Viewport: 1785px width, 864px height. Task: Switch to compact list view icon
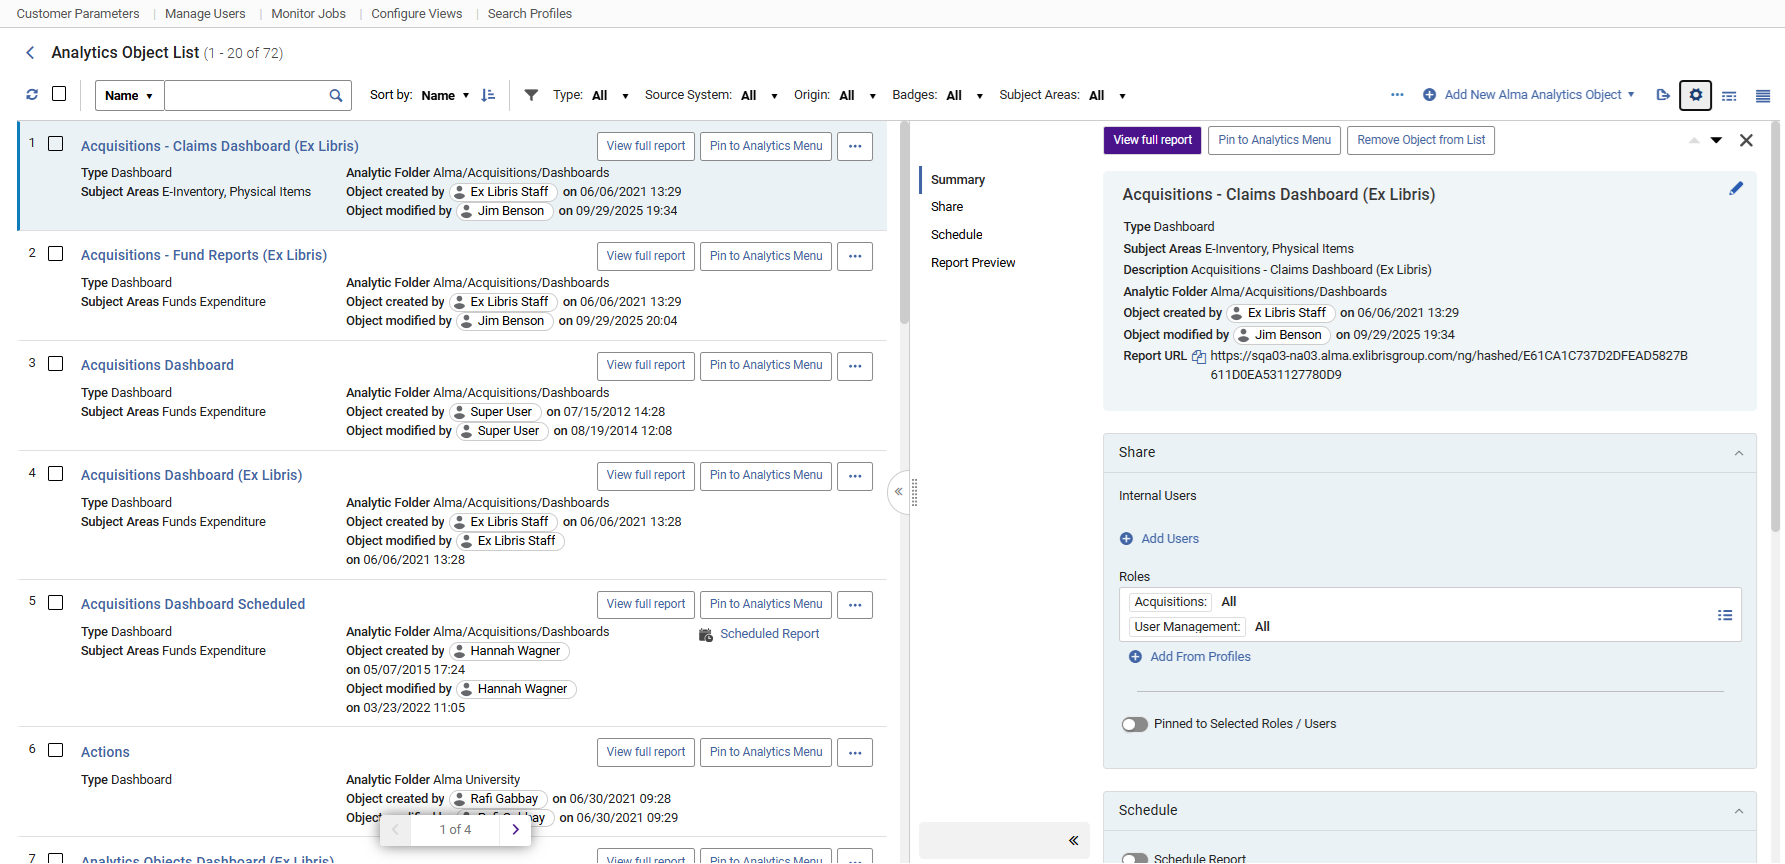pyautogui.click(x=1729, y=96)
